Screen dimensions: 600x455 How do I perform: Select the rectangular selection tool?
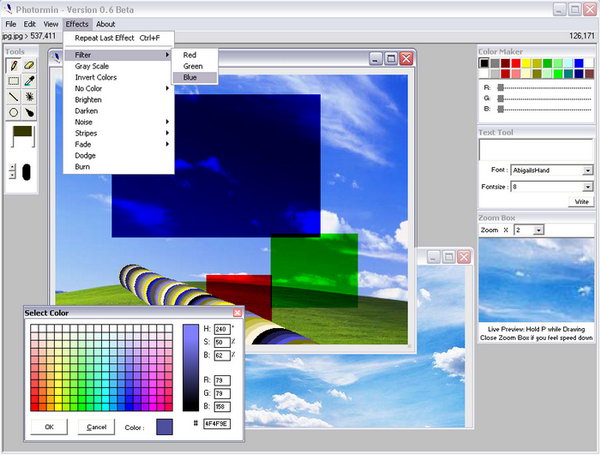[x=13, y=81]
